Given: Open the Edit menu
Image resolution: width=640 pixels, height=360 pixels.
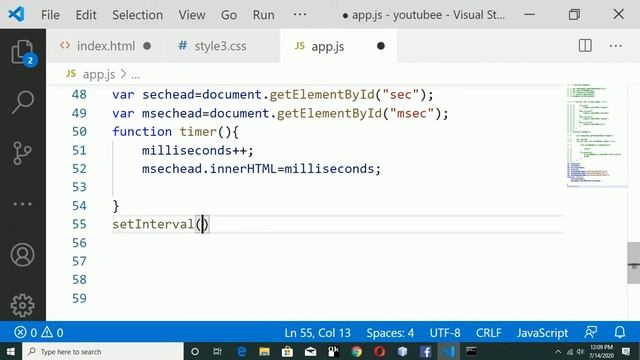Looking at the screenshot, I should tap(86, 15).
